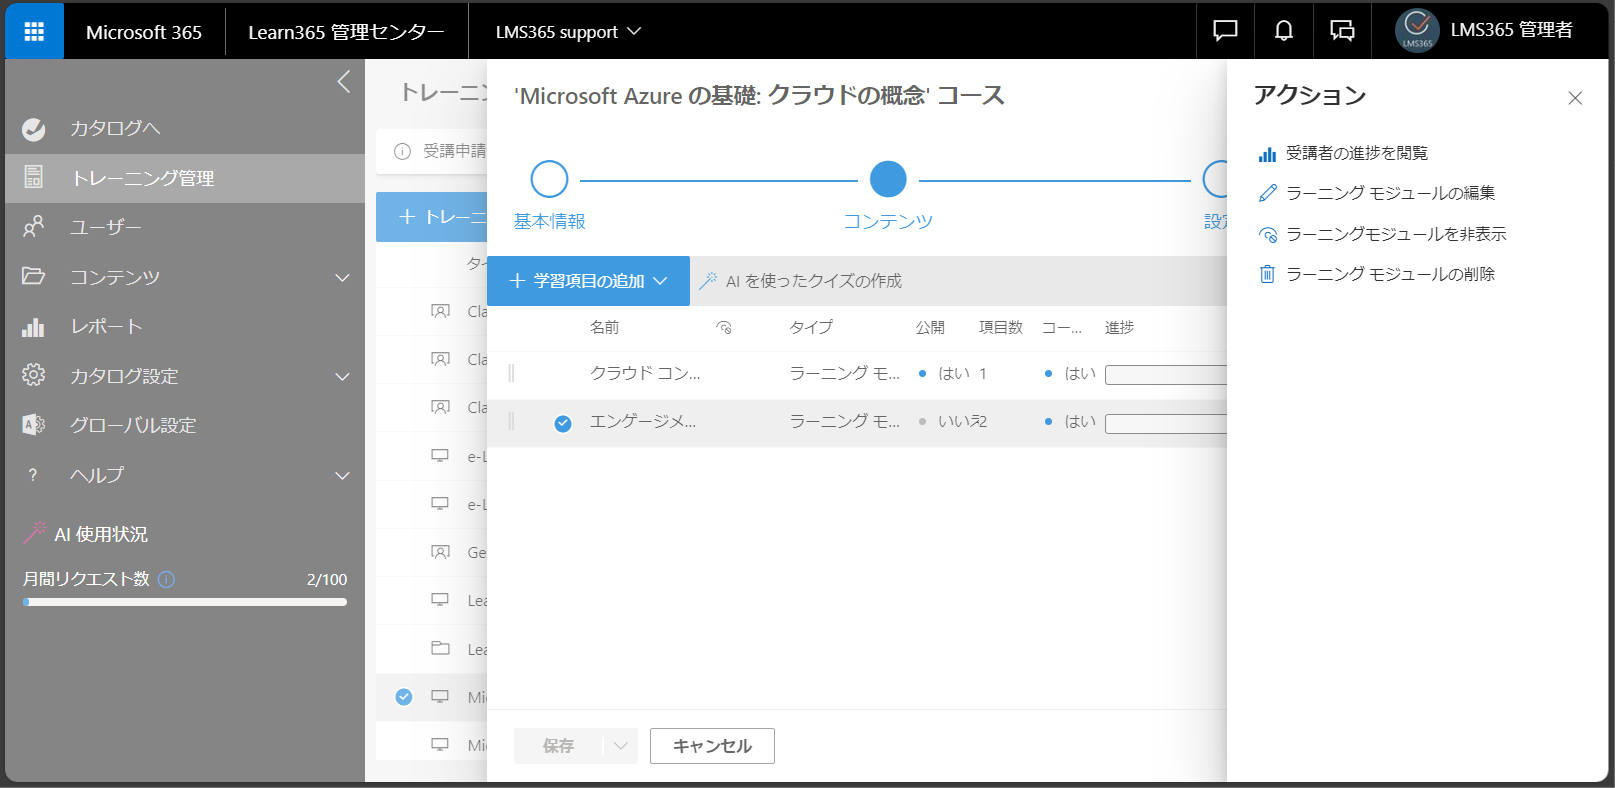
Task: Click the 進捗 column header
Action: coord(1119,327)
